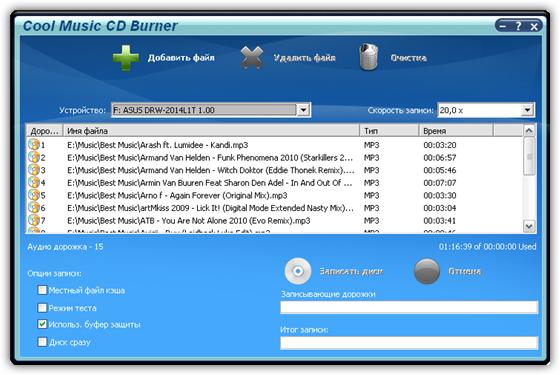Viewport: 560px width, 375px height.
Task: Uncheck the Использ. буфер защиты checkbox
Action: (42, 324)
